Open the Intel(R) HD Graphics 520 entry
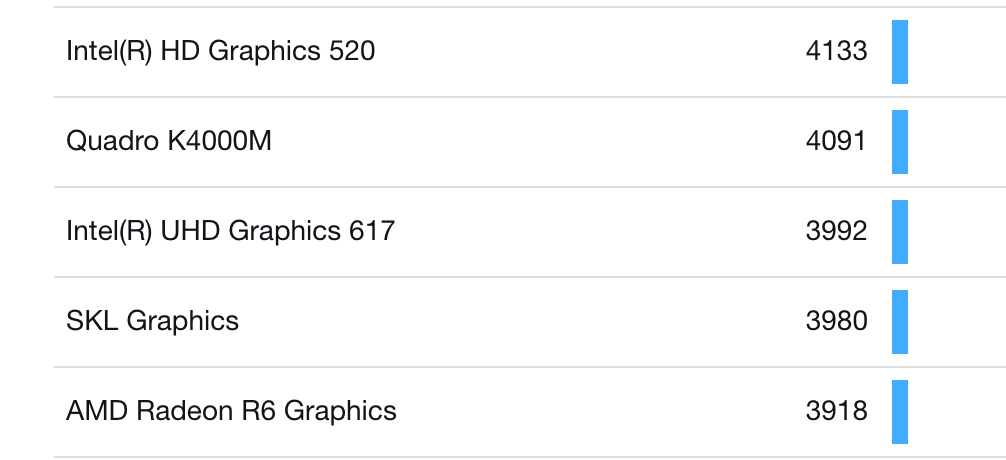 click(220, 51)
